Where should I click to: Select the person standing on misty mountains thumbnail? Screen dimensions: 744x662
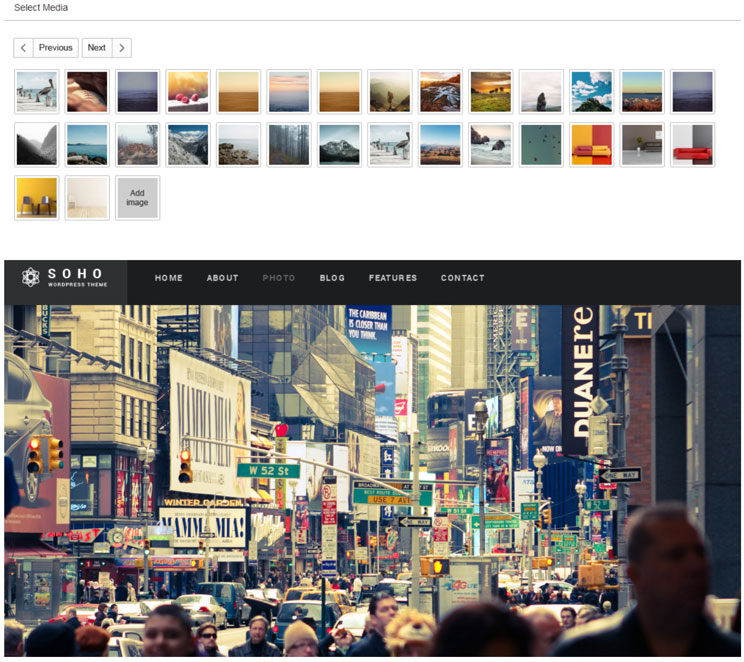(390, 92)
